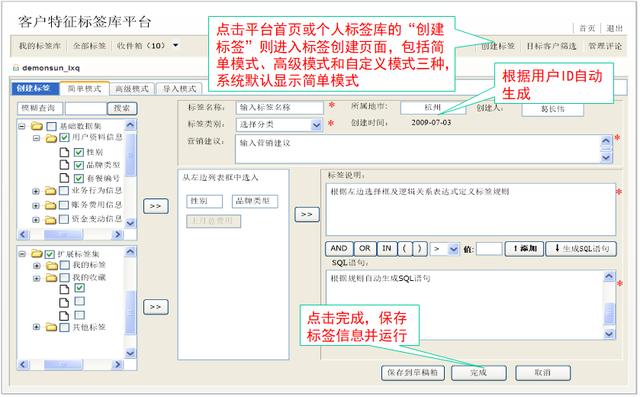Click the 标签名称 input field
640x397 pixels.
point(280,107)
